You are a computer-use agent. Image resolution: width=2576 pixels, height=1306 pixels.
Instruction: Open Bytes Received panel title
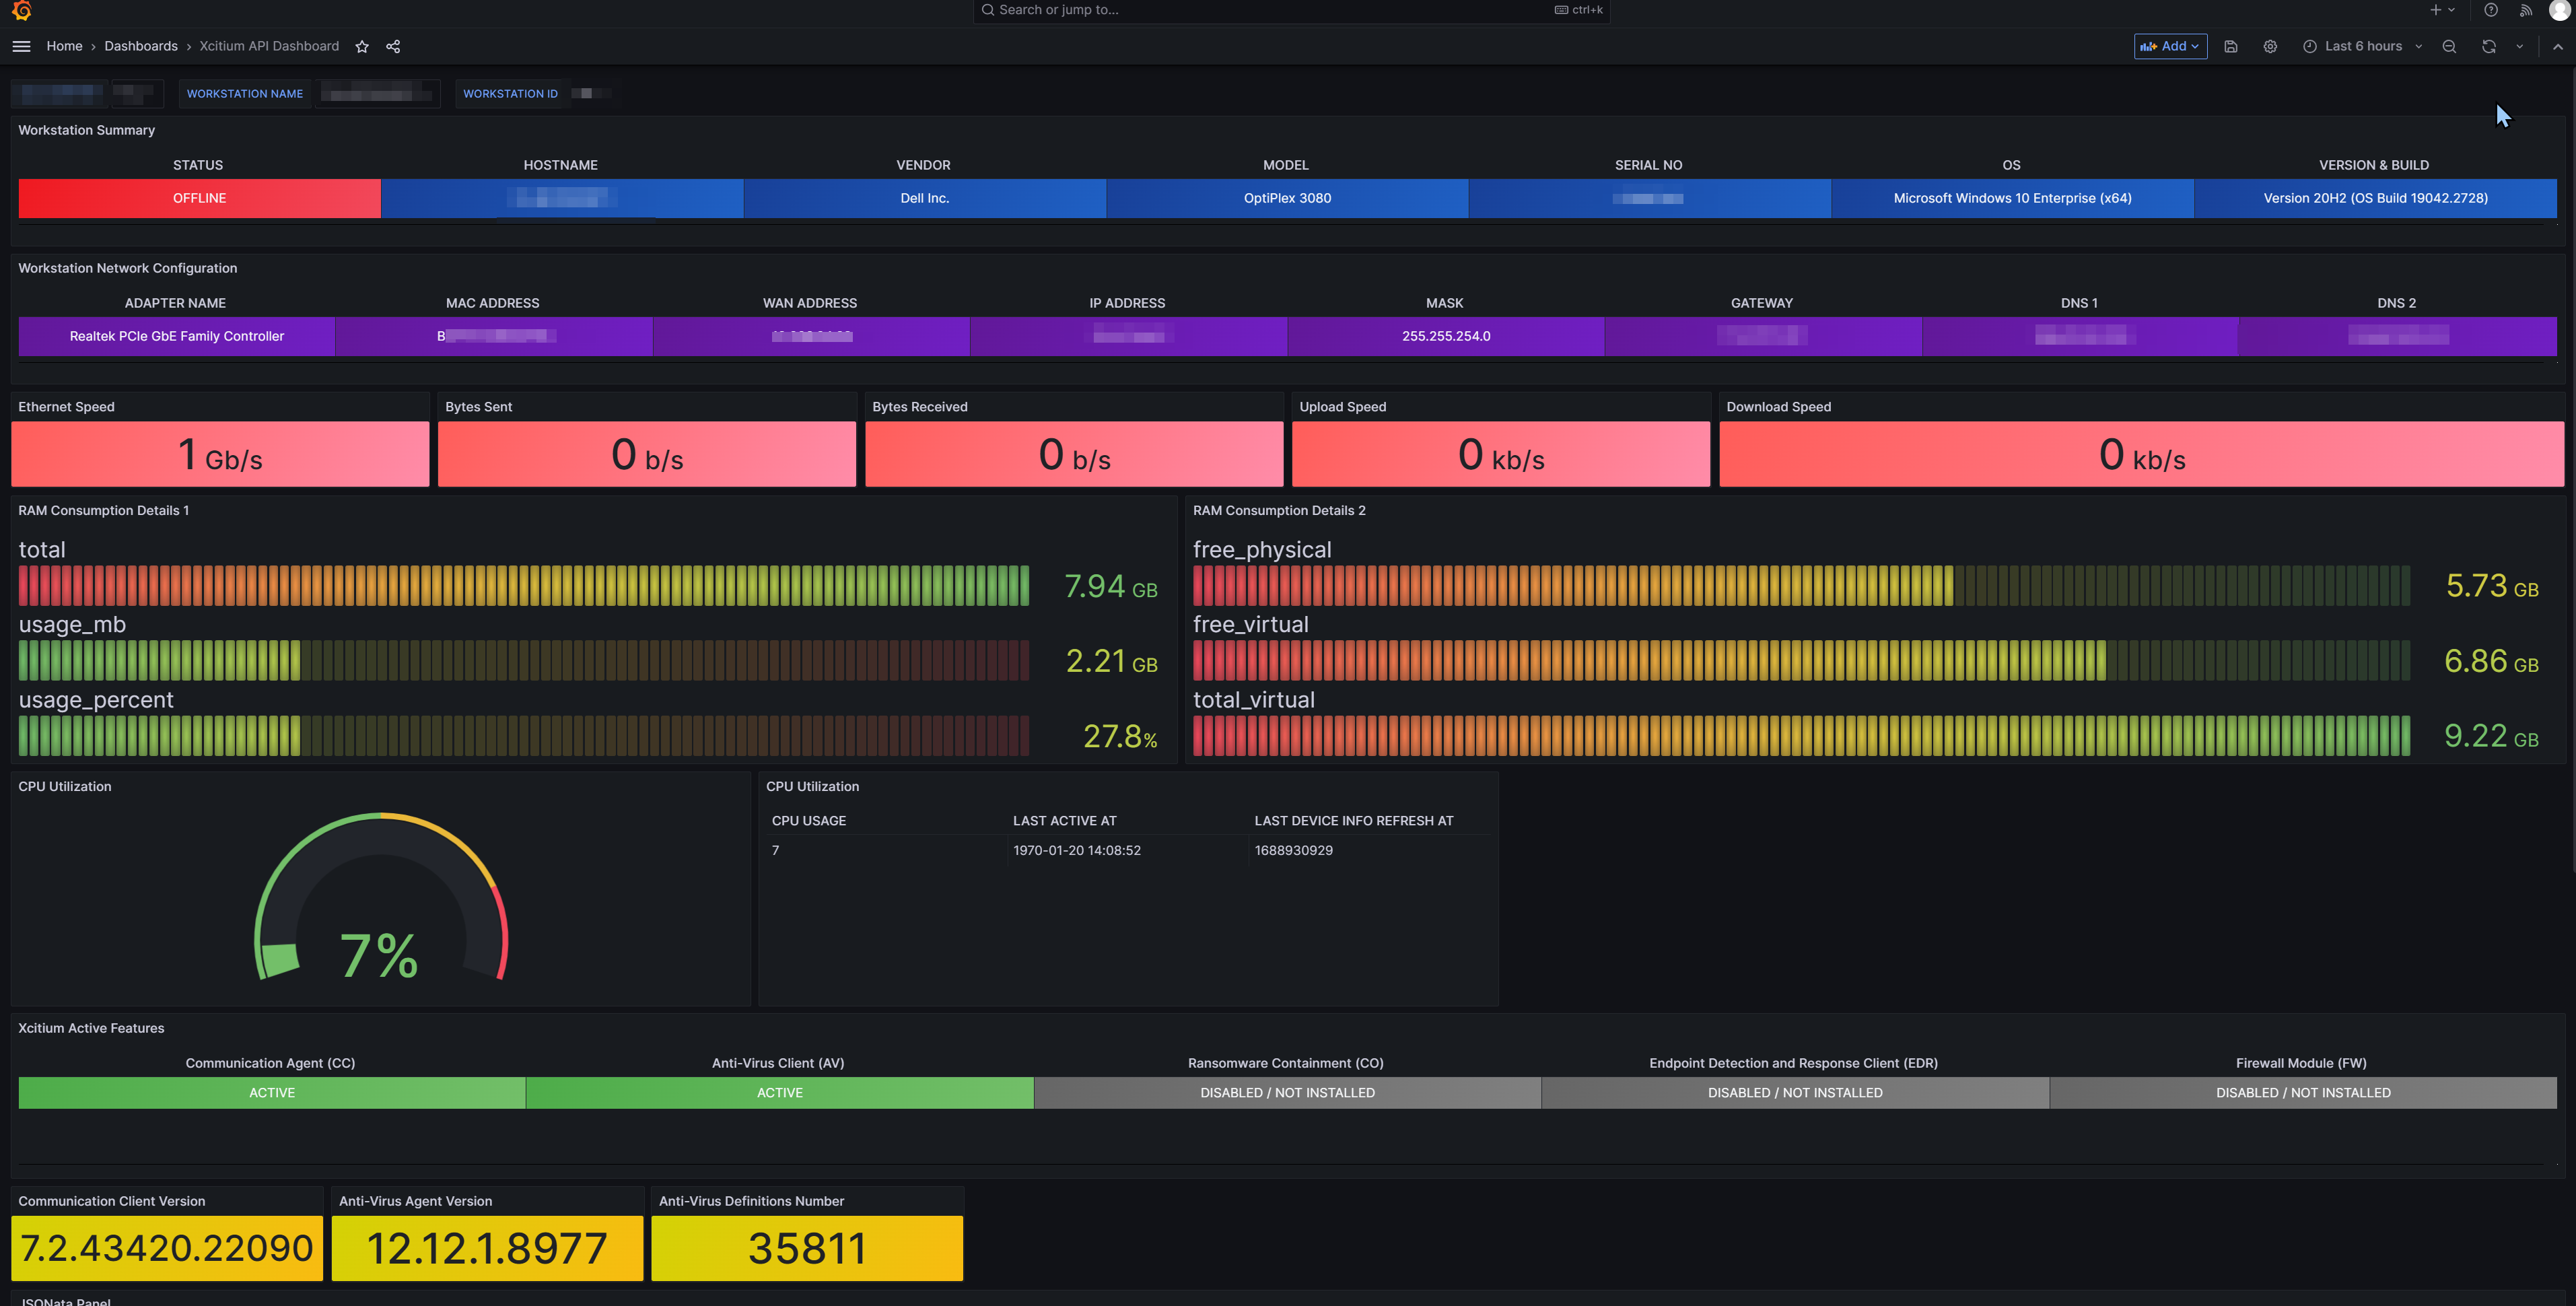click(919, 407)
